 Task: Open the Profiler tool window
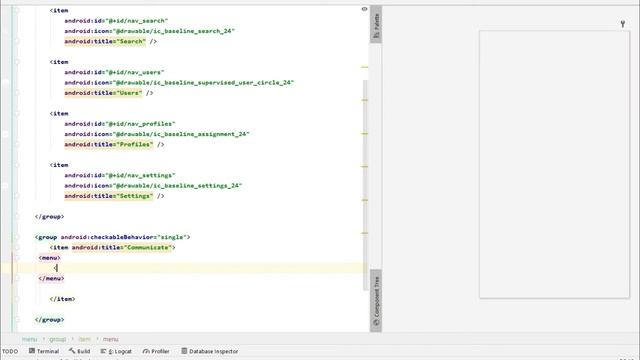156,351
